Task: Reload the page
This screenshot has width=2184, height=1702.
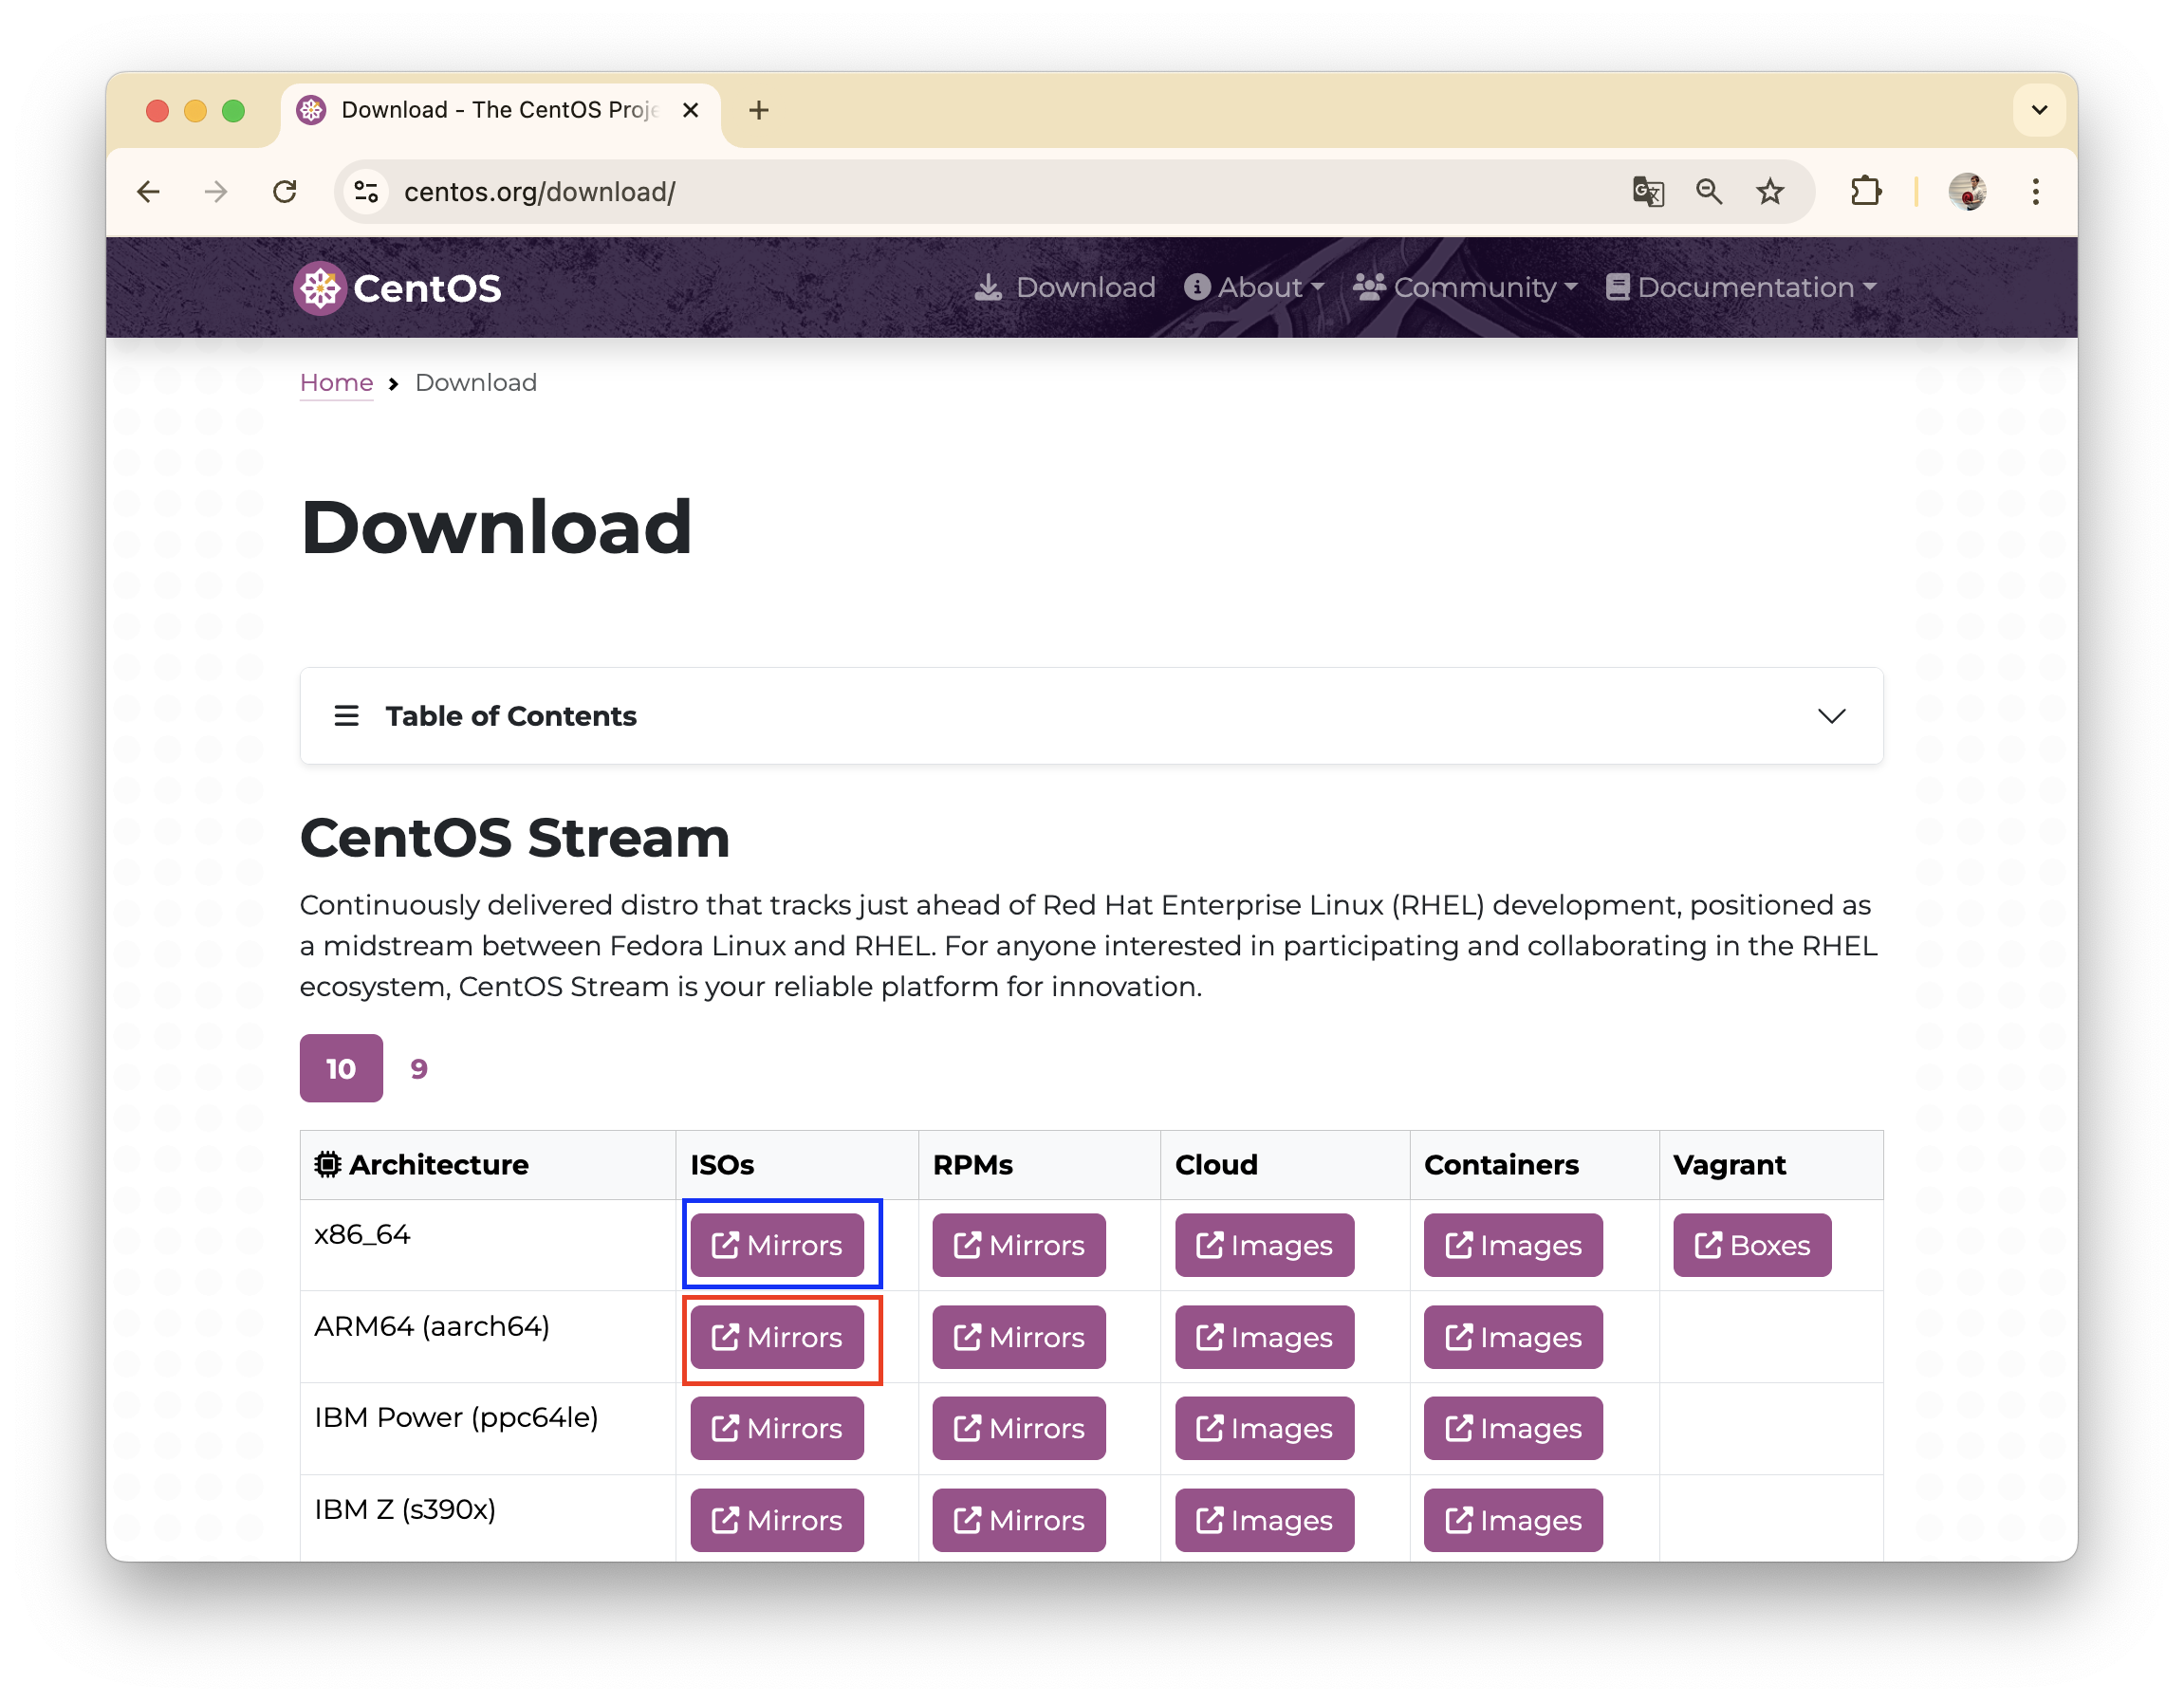Action: [285, 191]
